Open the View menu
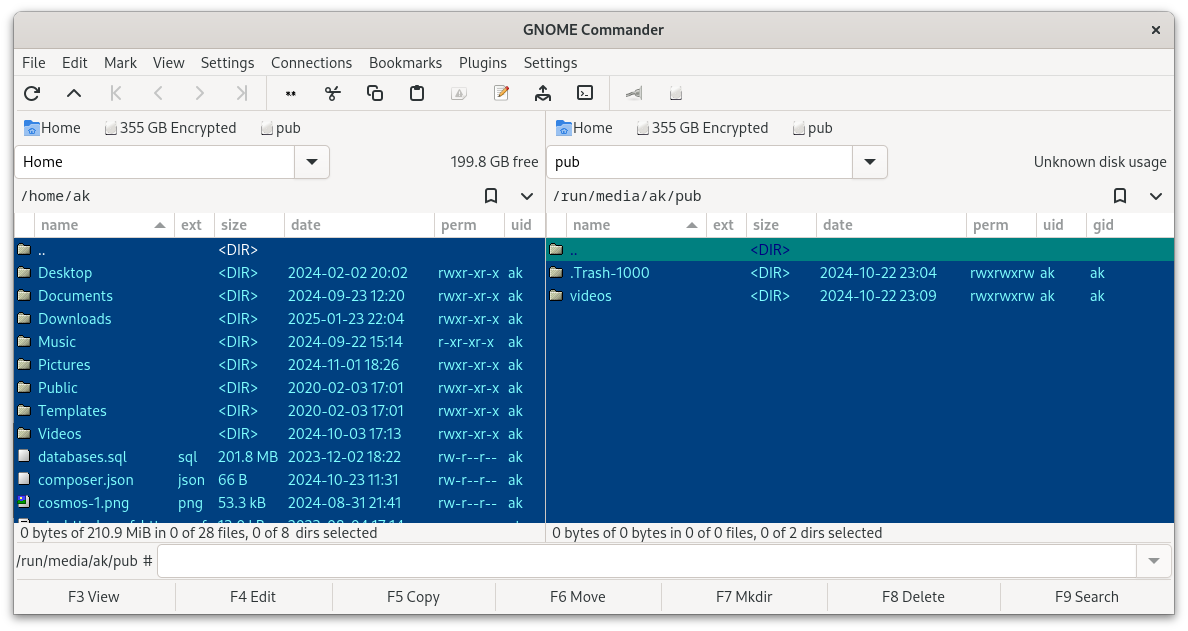Viewport: 1188px width, 631px height. point(168,63)
